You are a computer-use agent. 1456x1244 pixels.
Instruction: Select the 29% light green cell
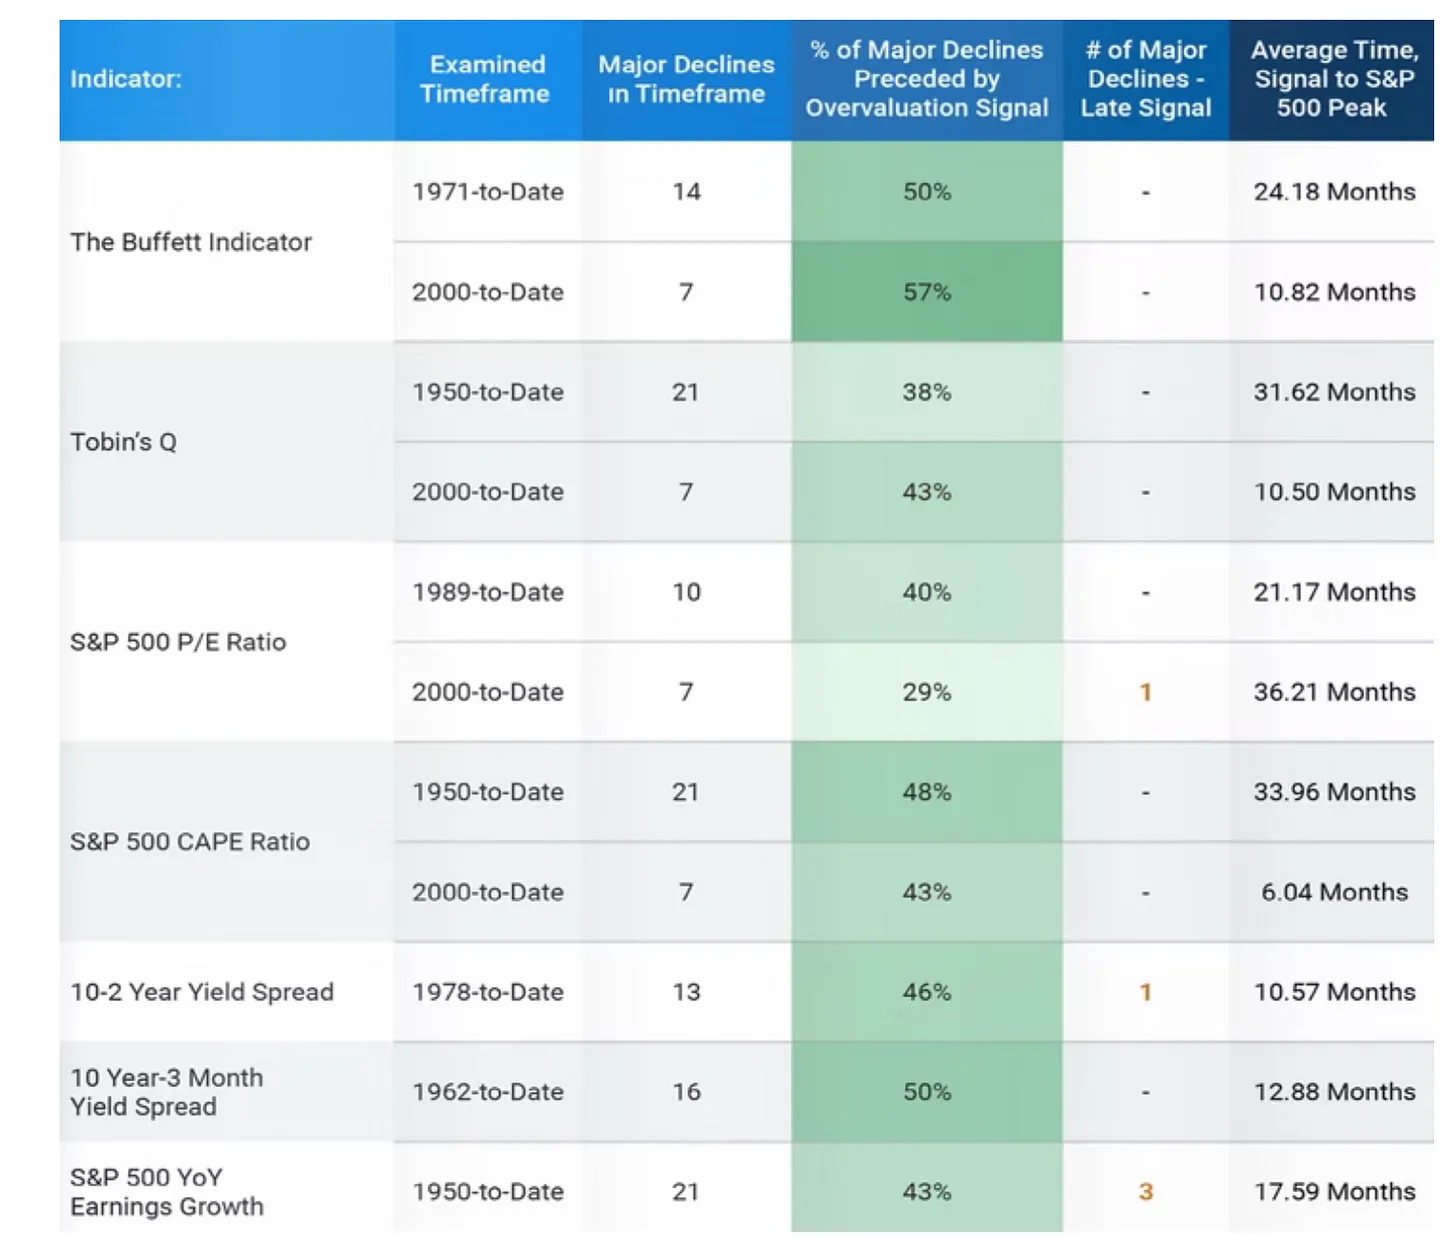927,692
